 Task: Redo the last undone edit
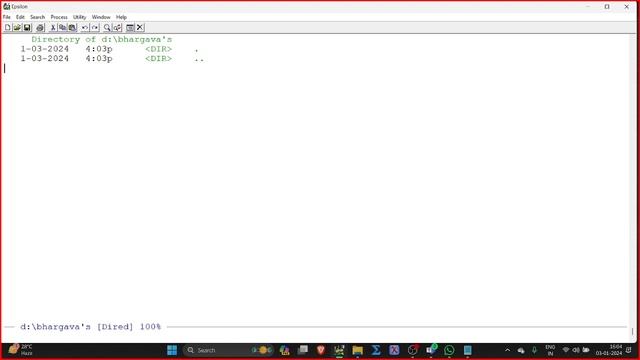point(95,27)
